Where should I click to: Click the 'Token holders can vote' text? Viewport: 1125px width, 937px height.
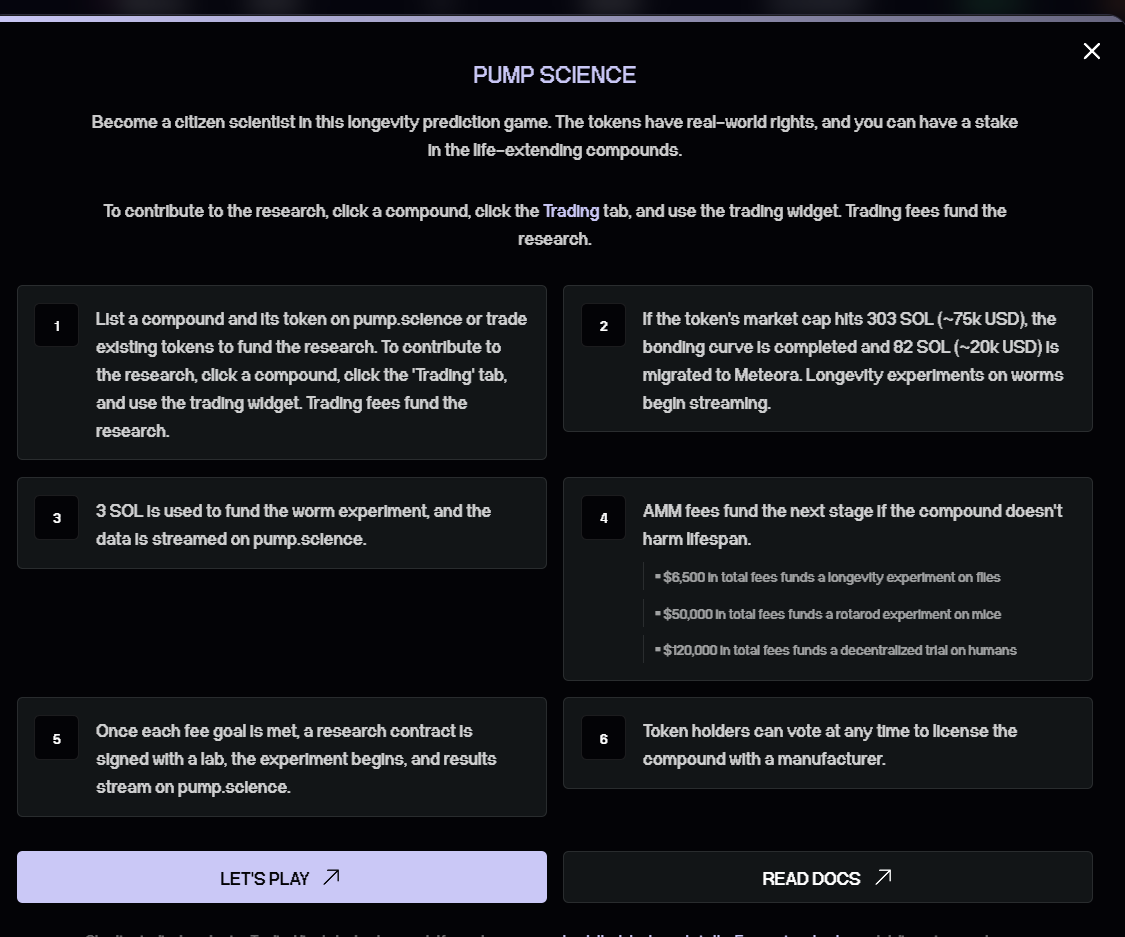click(829, 745)
